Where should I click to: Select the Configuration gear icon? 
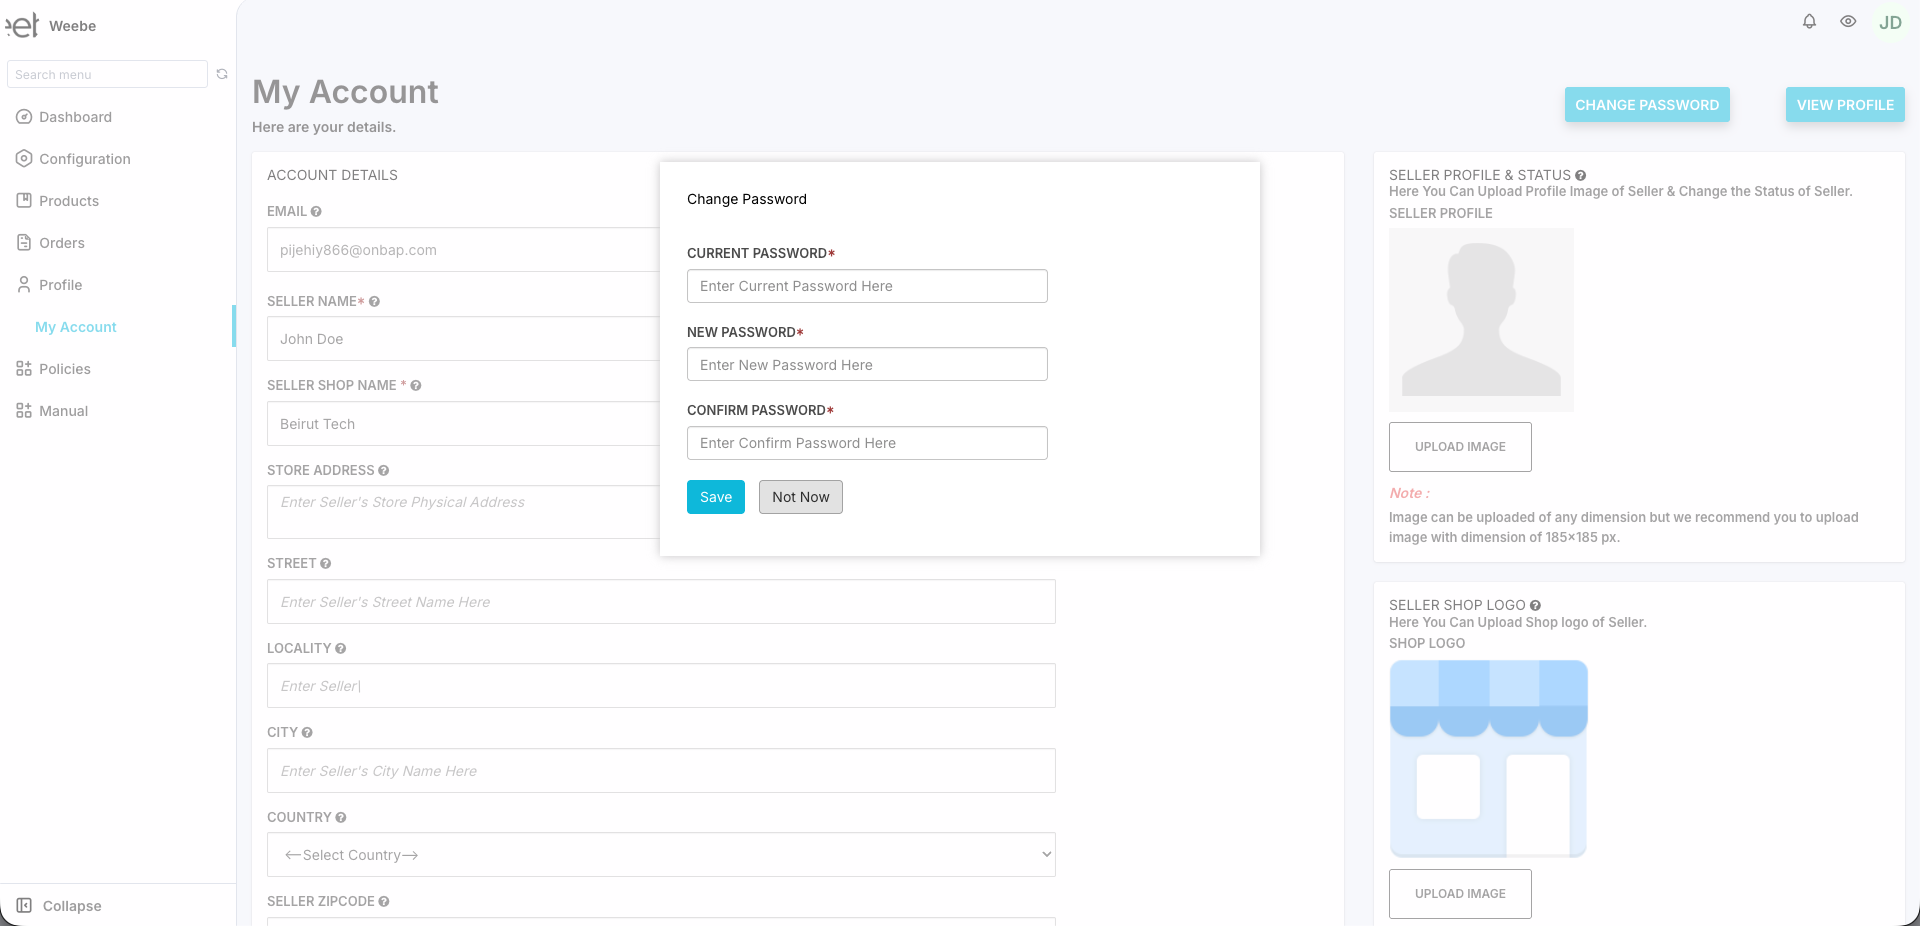coord(23,158)
